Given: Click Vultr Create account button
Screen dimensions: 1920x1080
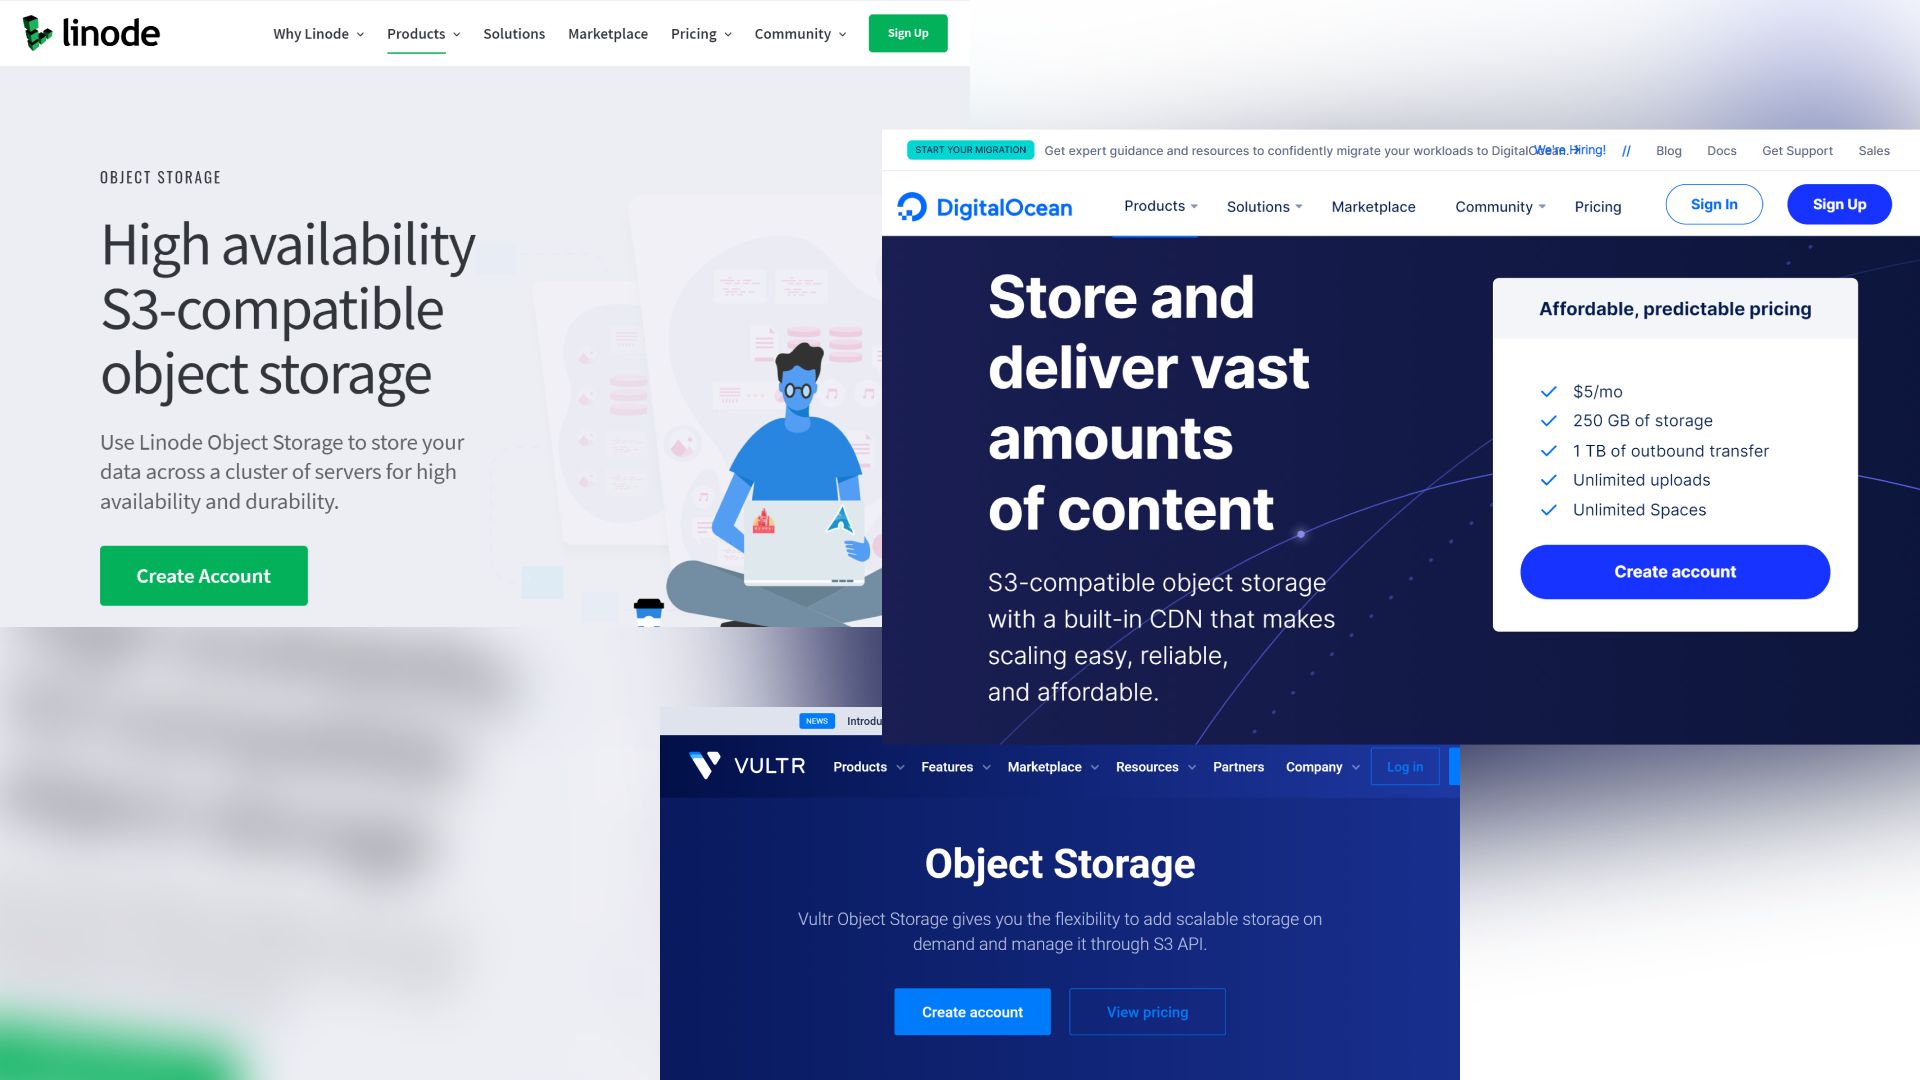Looking at the screenshot, I should click(973, 1011).
